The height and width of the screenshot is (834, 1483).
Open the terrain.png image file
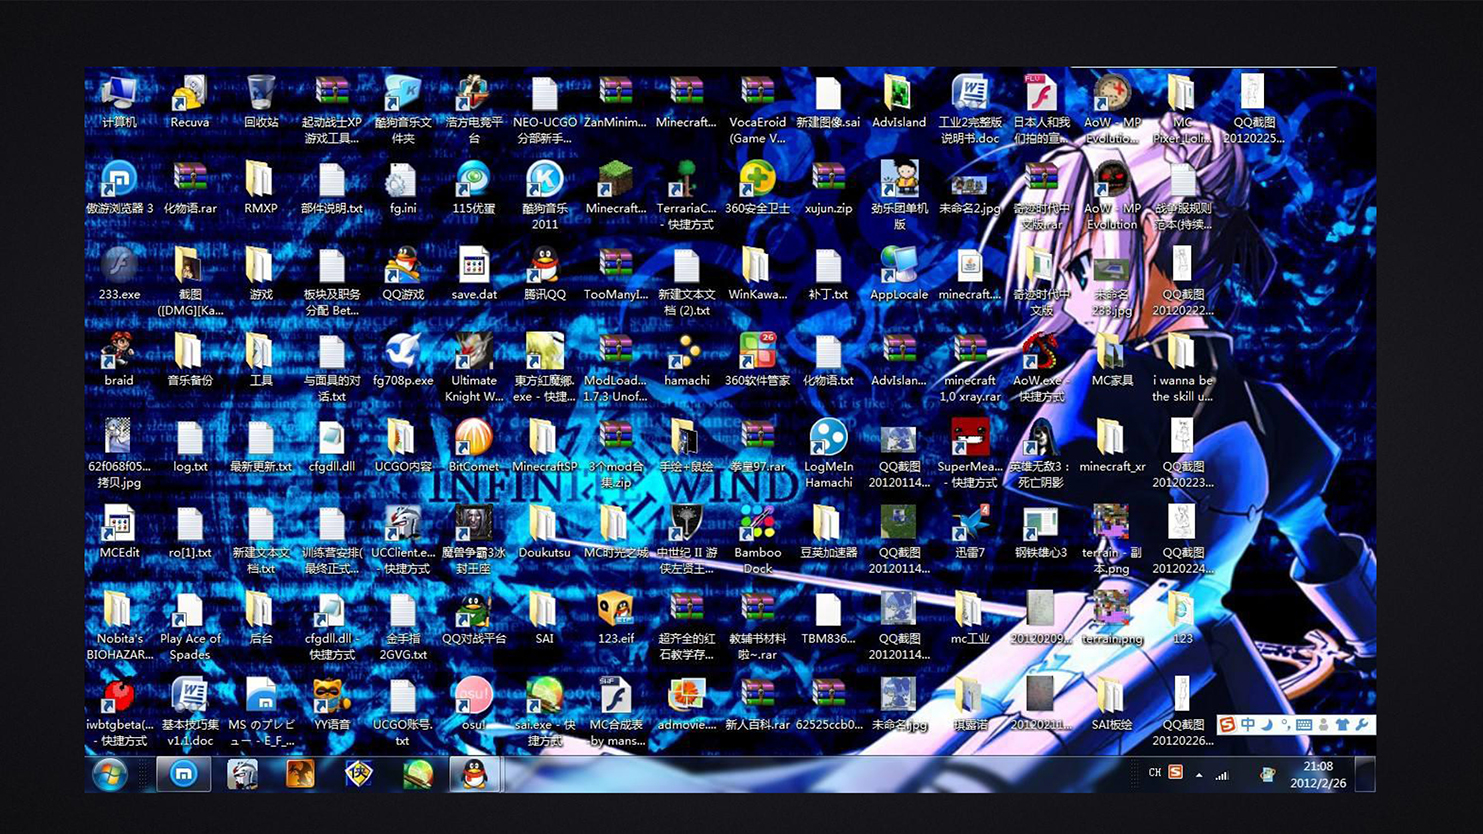click(x=1111, y=618)
